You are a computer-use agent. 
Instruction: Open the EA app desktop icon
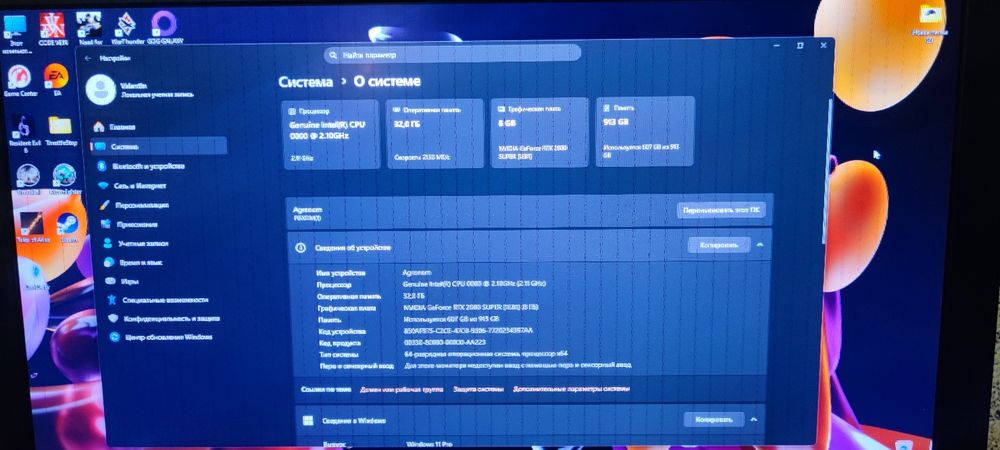(x=56, y=80)
